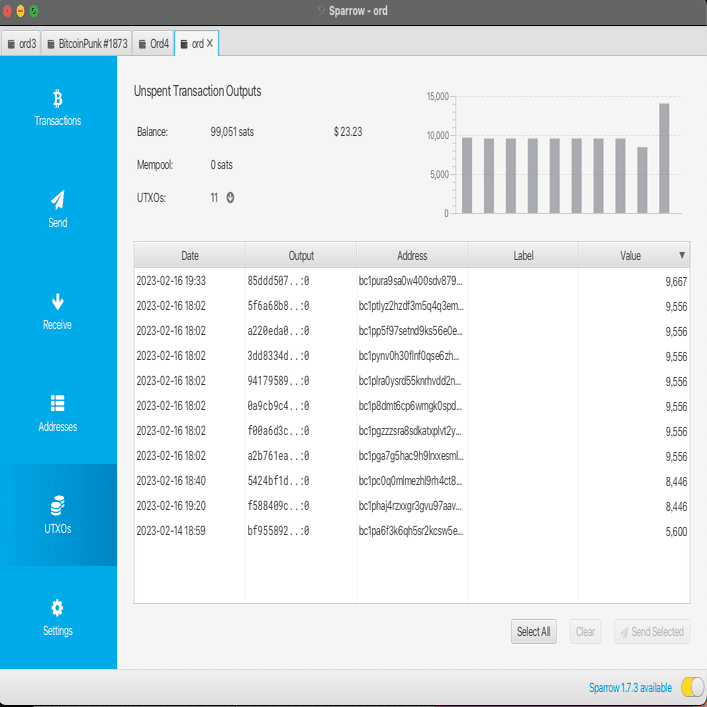This screenshot has width=707, height=707.
Task: Click address bc1pura9sa0w400sdv879...
Action: point(410,281)
